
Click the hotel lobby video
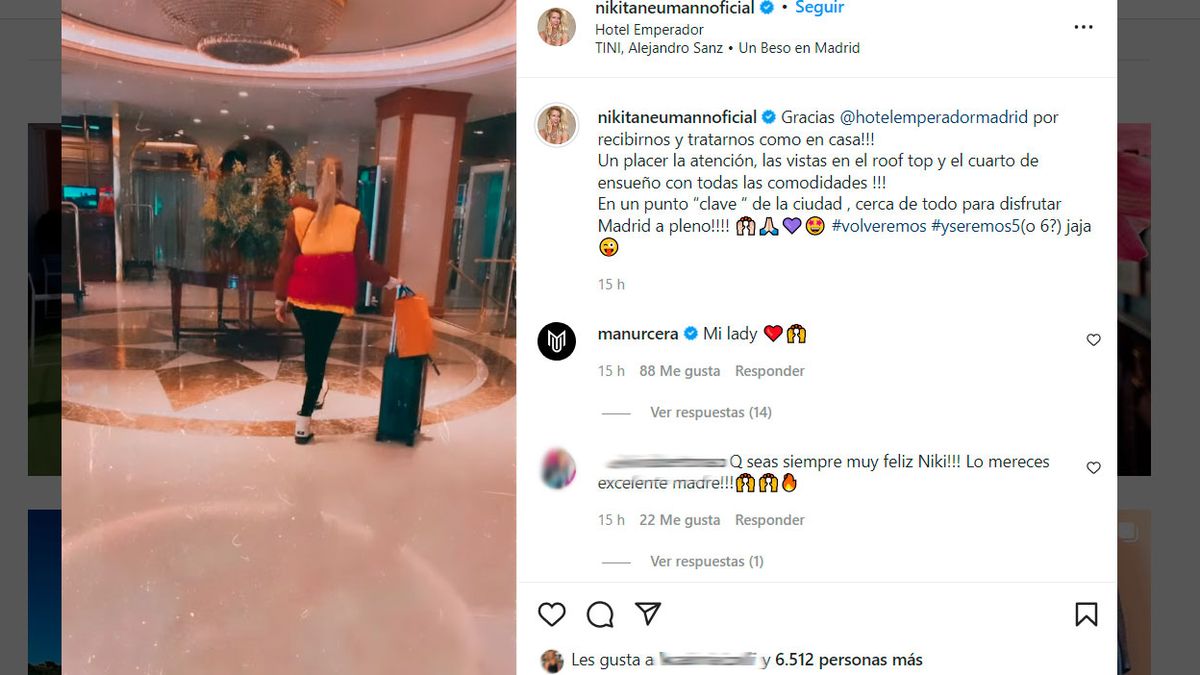289,338
